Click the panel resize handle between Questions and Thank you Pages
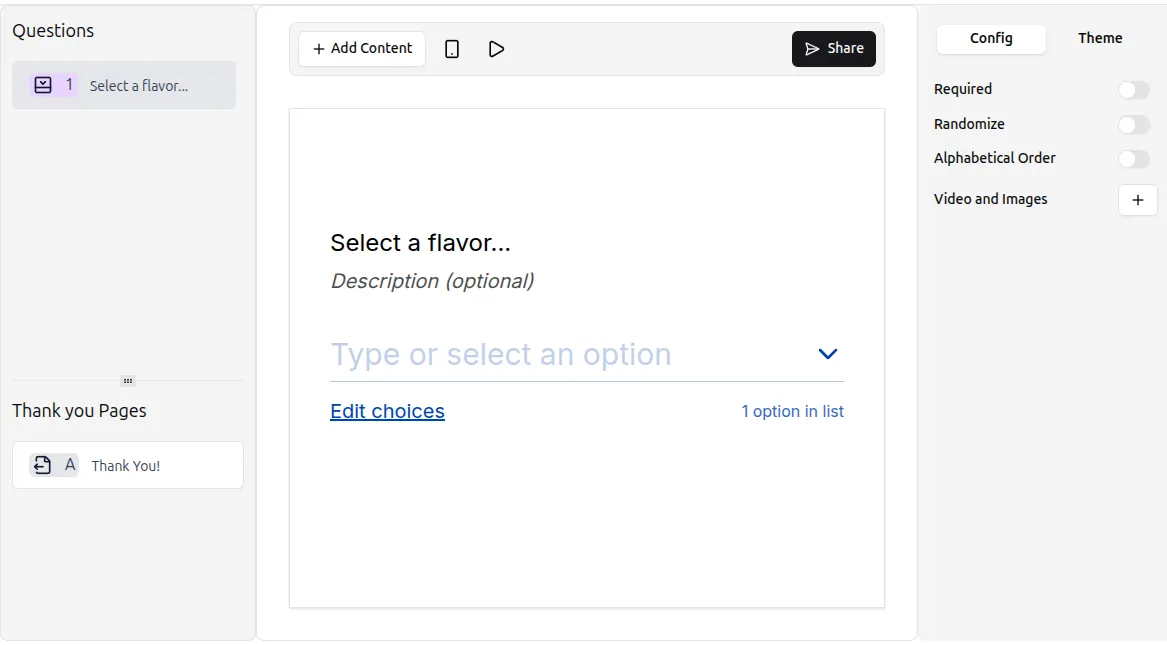The height and width of the screenshot is (645, 1167). (128, 381)
